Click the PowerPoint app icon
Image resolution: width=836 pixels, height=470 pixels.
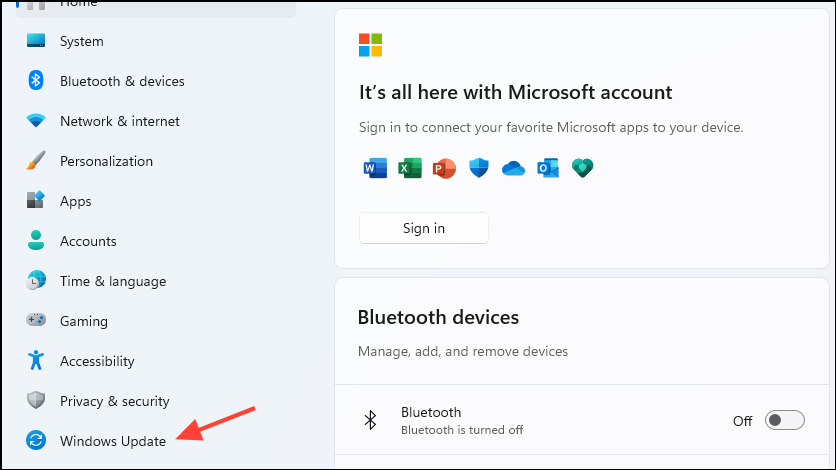point(444,168)
